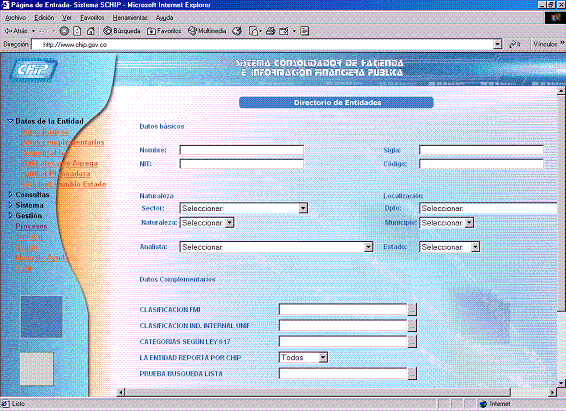Viewport: 566px width, 411px height.
Task: Click into the Código input field
Action: pyautogui.click(x=481, y=164)
